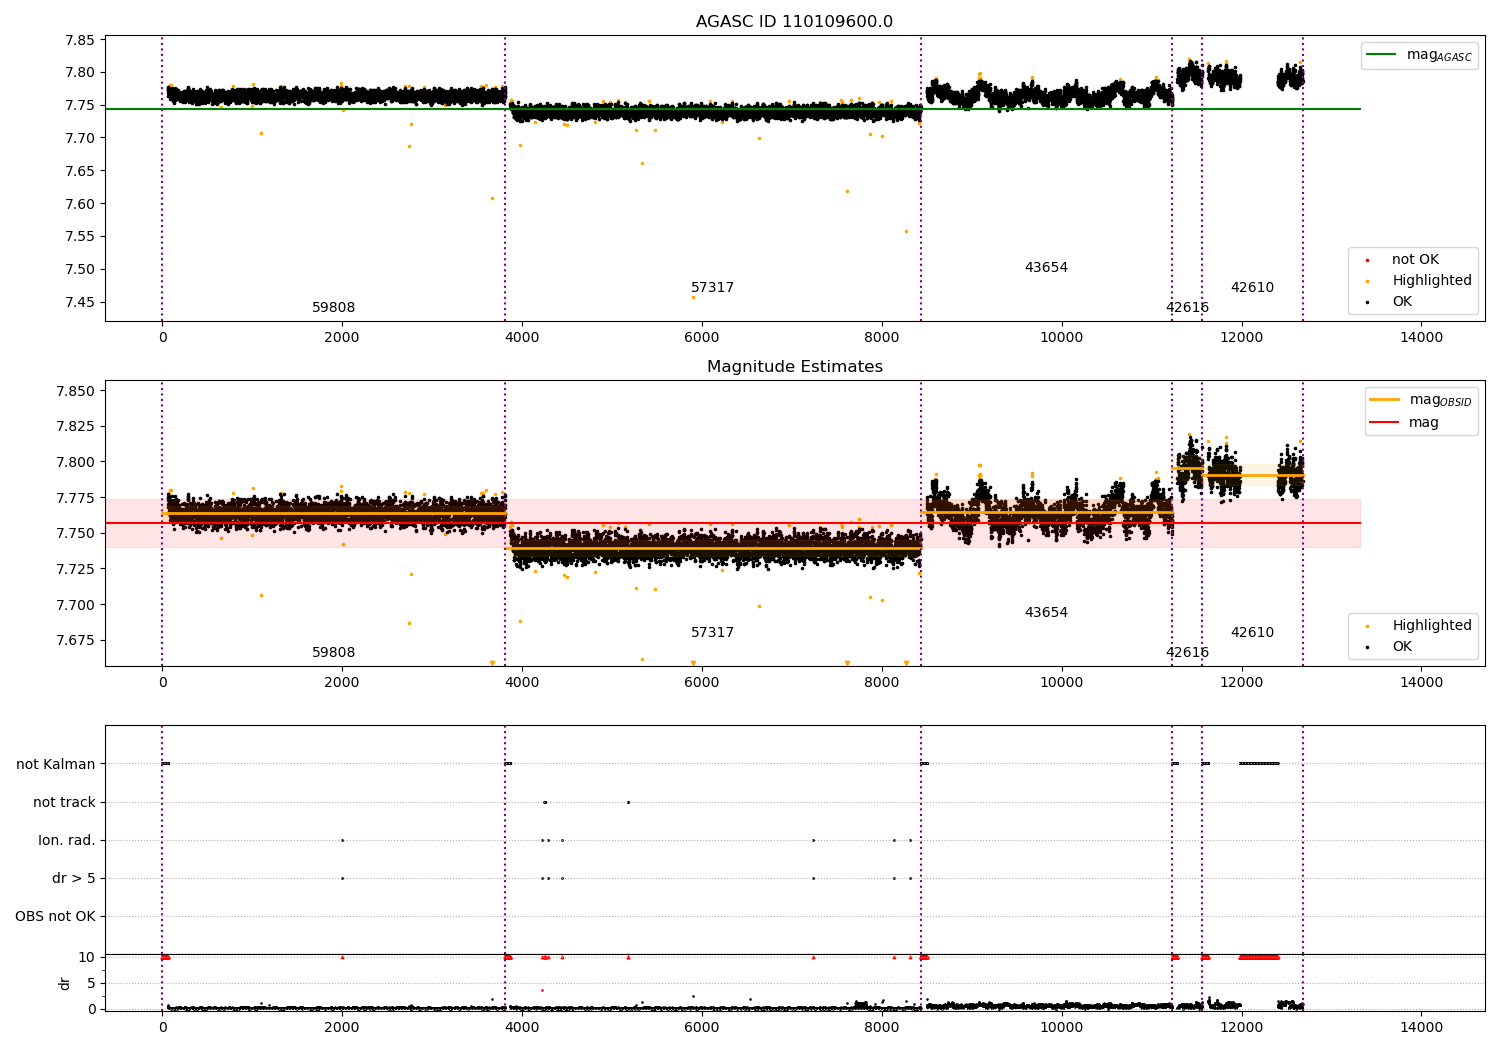Click the 7.825 y-tick in the middle plot
1500x1050 pixels.
coord(75,426)
